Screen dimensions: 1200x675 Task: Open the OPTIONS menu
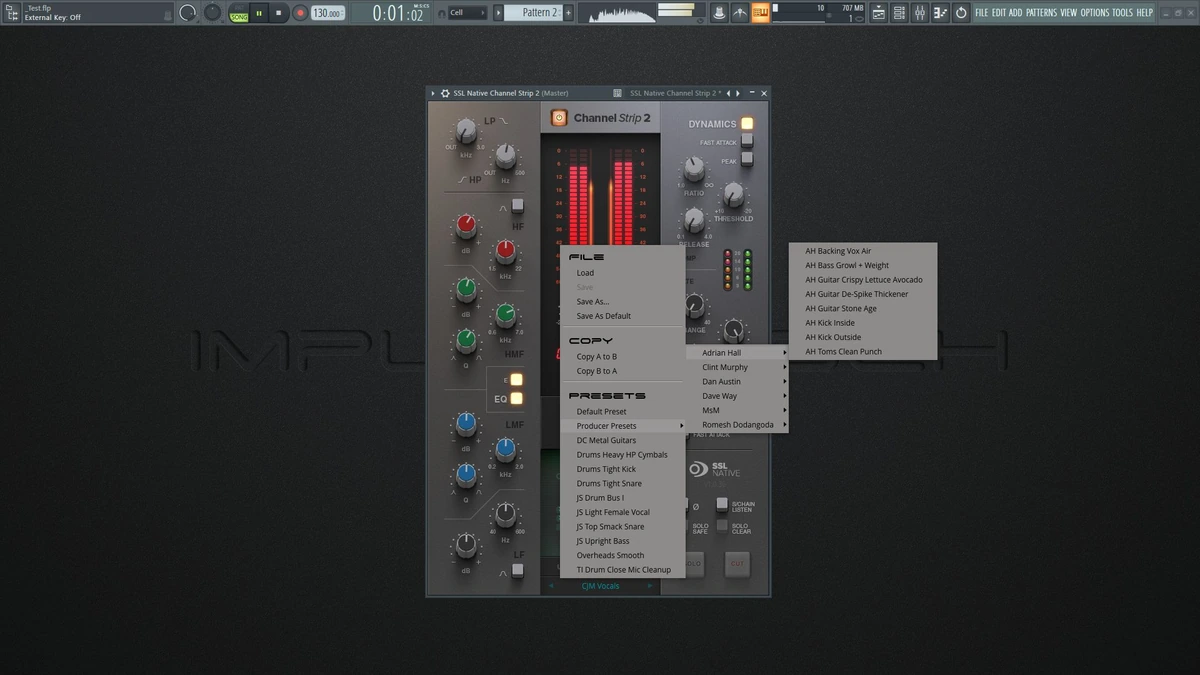point(1095,13)
